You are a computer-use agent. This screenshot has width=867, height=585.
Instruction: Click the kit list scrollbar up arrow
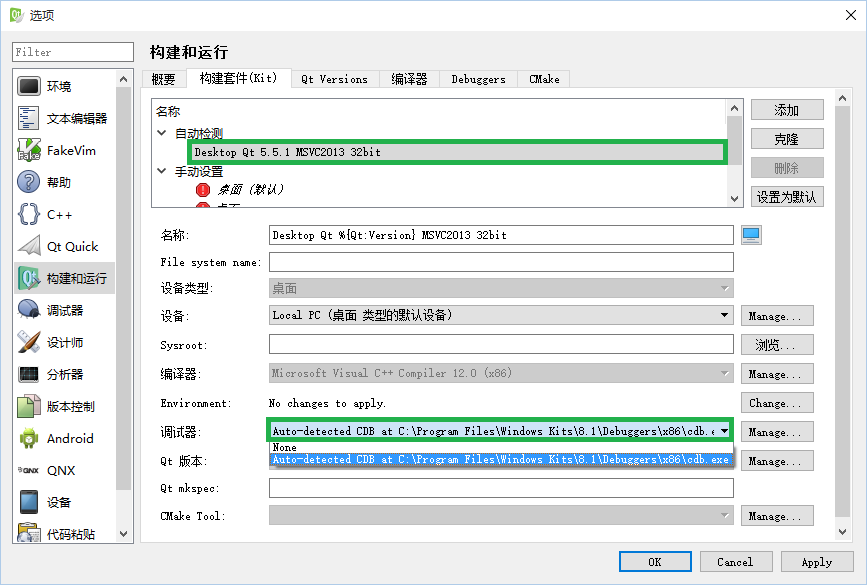pos(734,108)
